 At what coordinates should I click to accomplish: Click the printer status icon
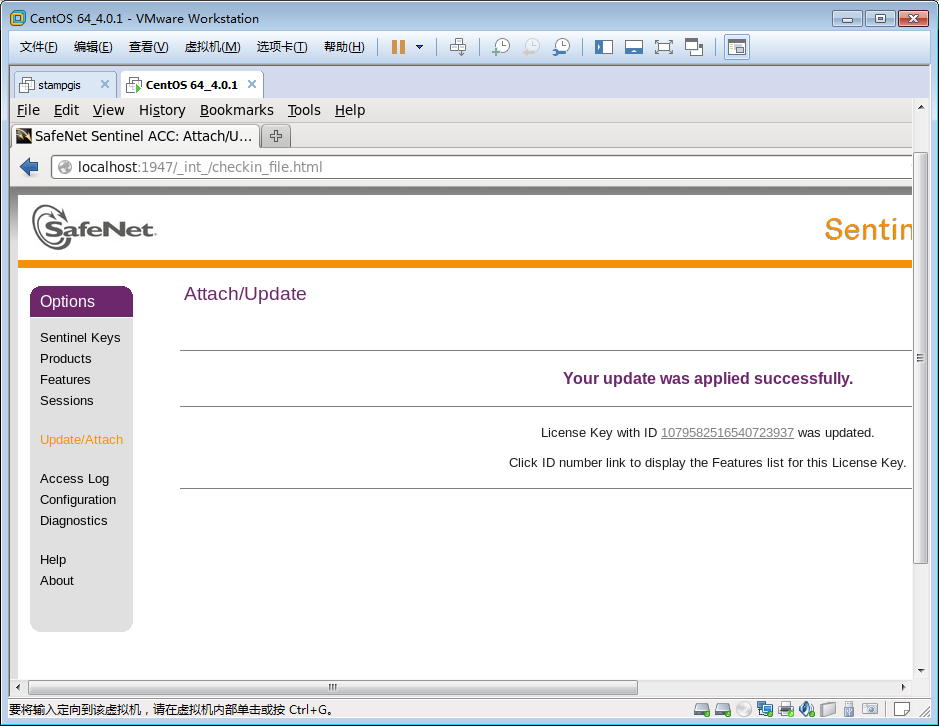786,710
